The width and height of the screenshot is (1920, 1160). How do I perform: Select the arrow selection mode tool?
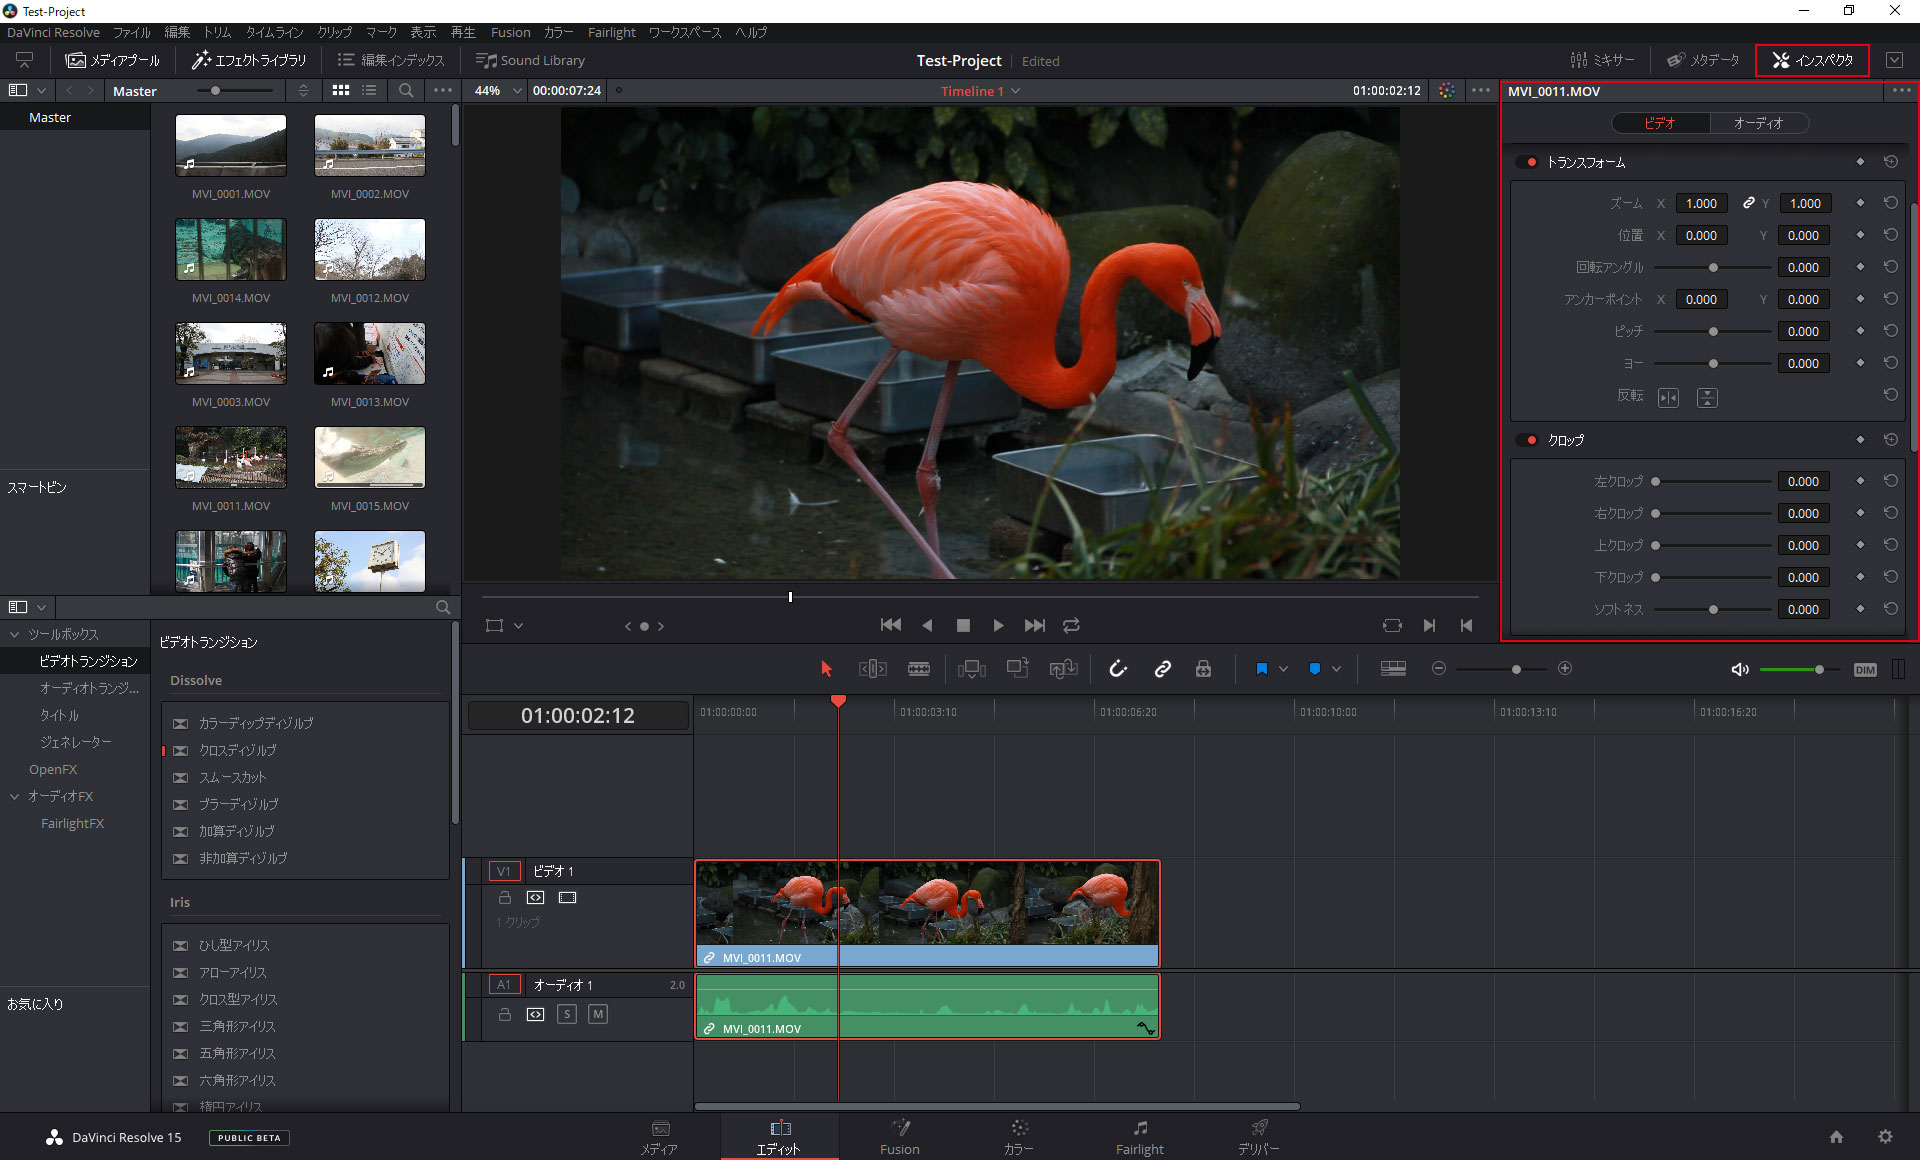(826, 669)
